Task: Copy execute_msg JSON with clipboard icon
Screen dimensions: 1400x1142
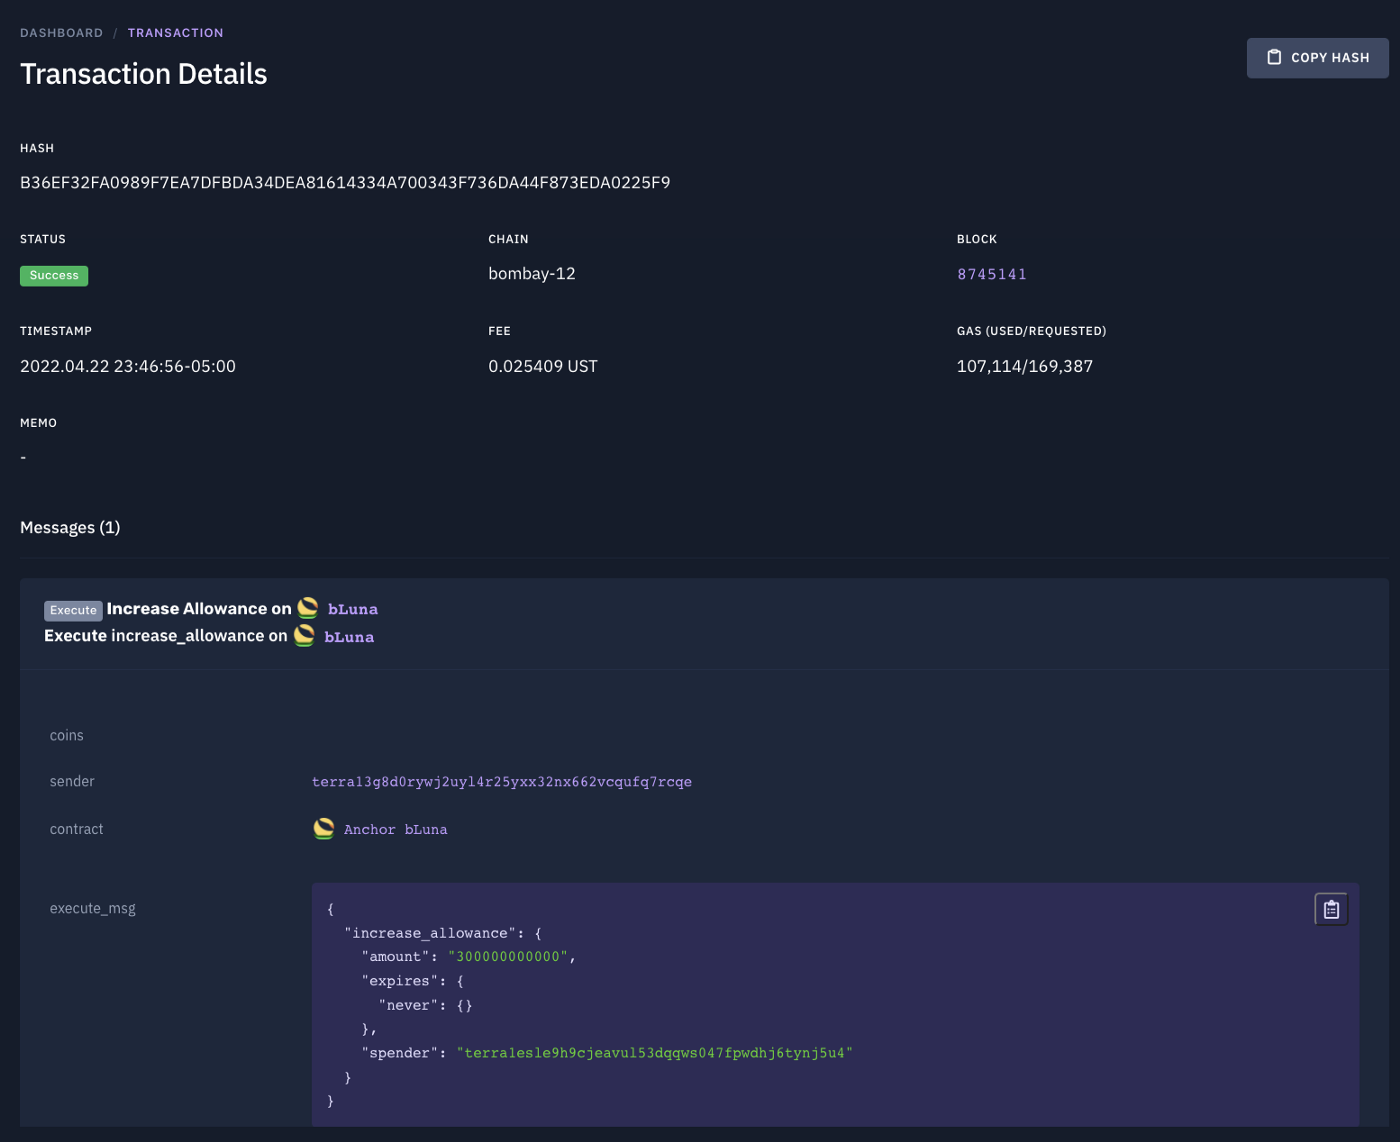Action: pos(1331,909)
